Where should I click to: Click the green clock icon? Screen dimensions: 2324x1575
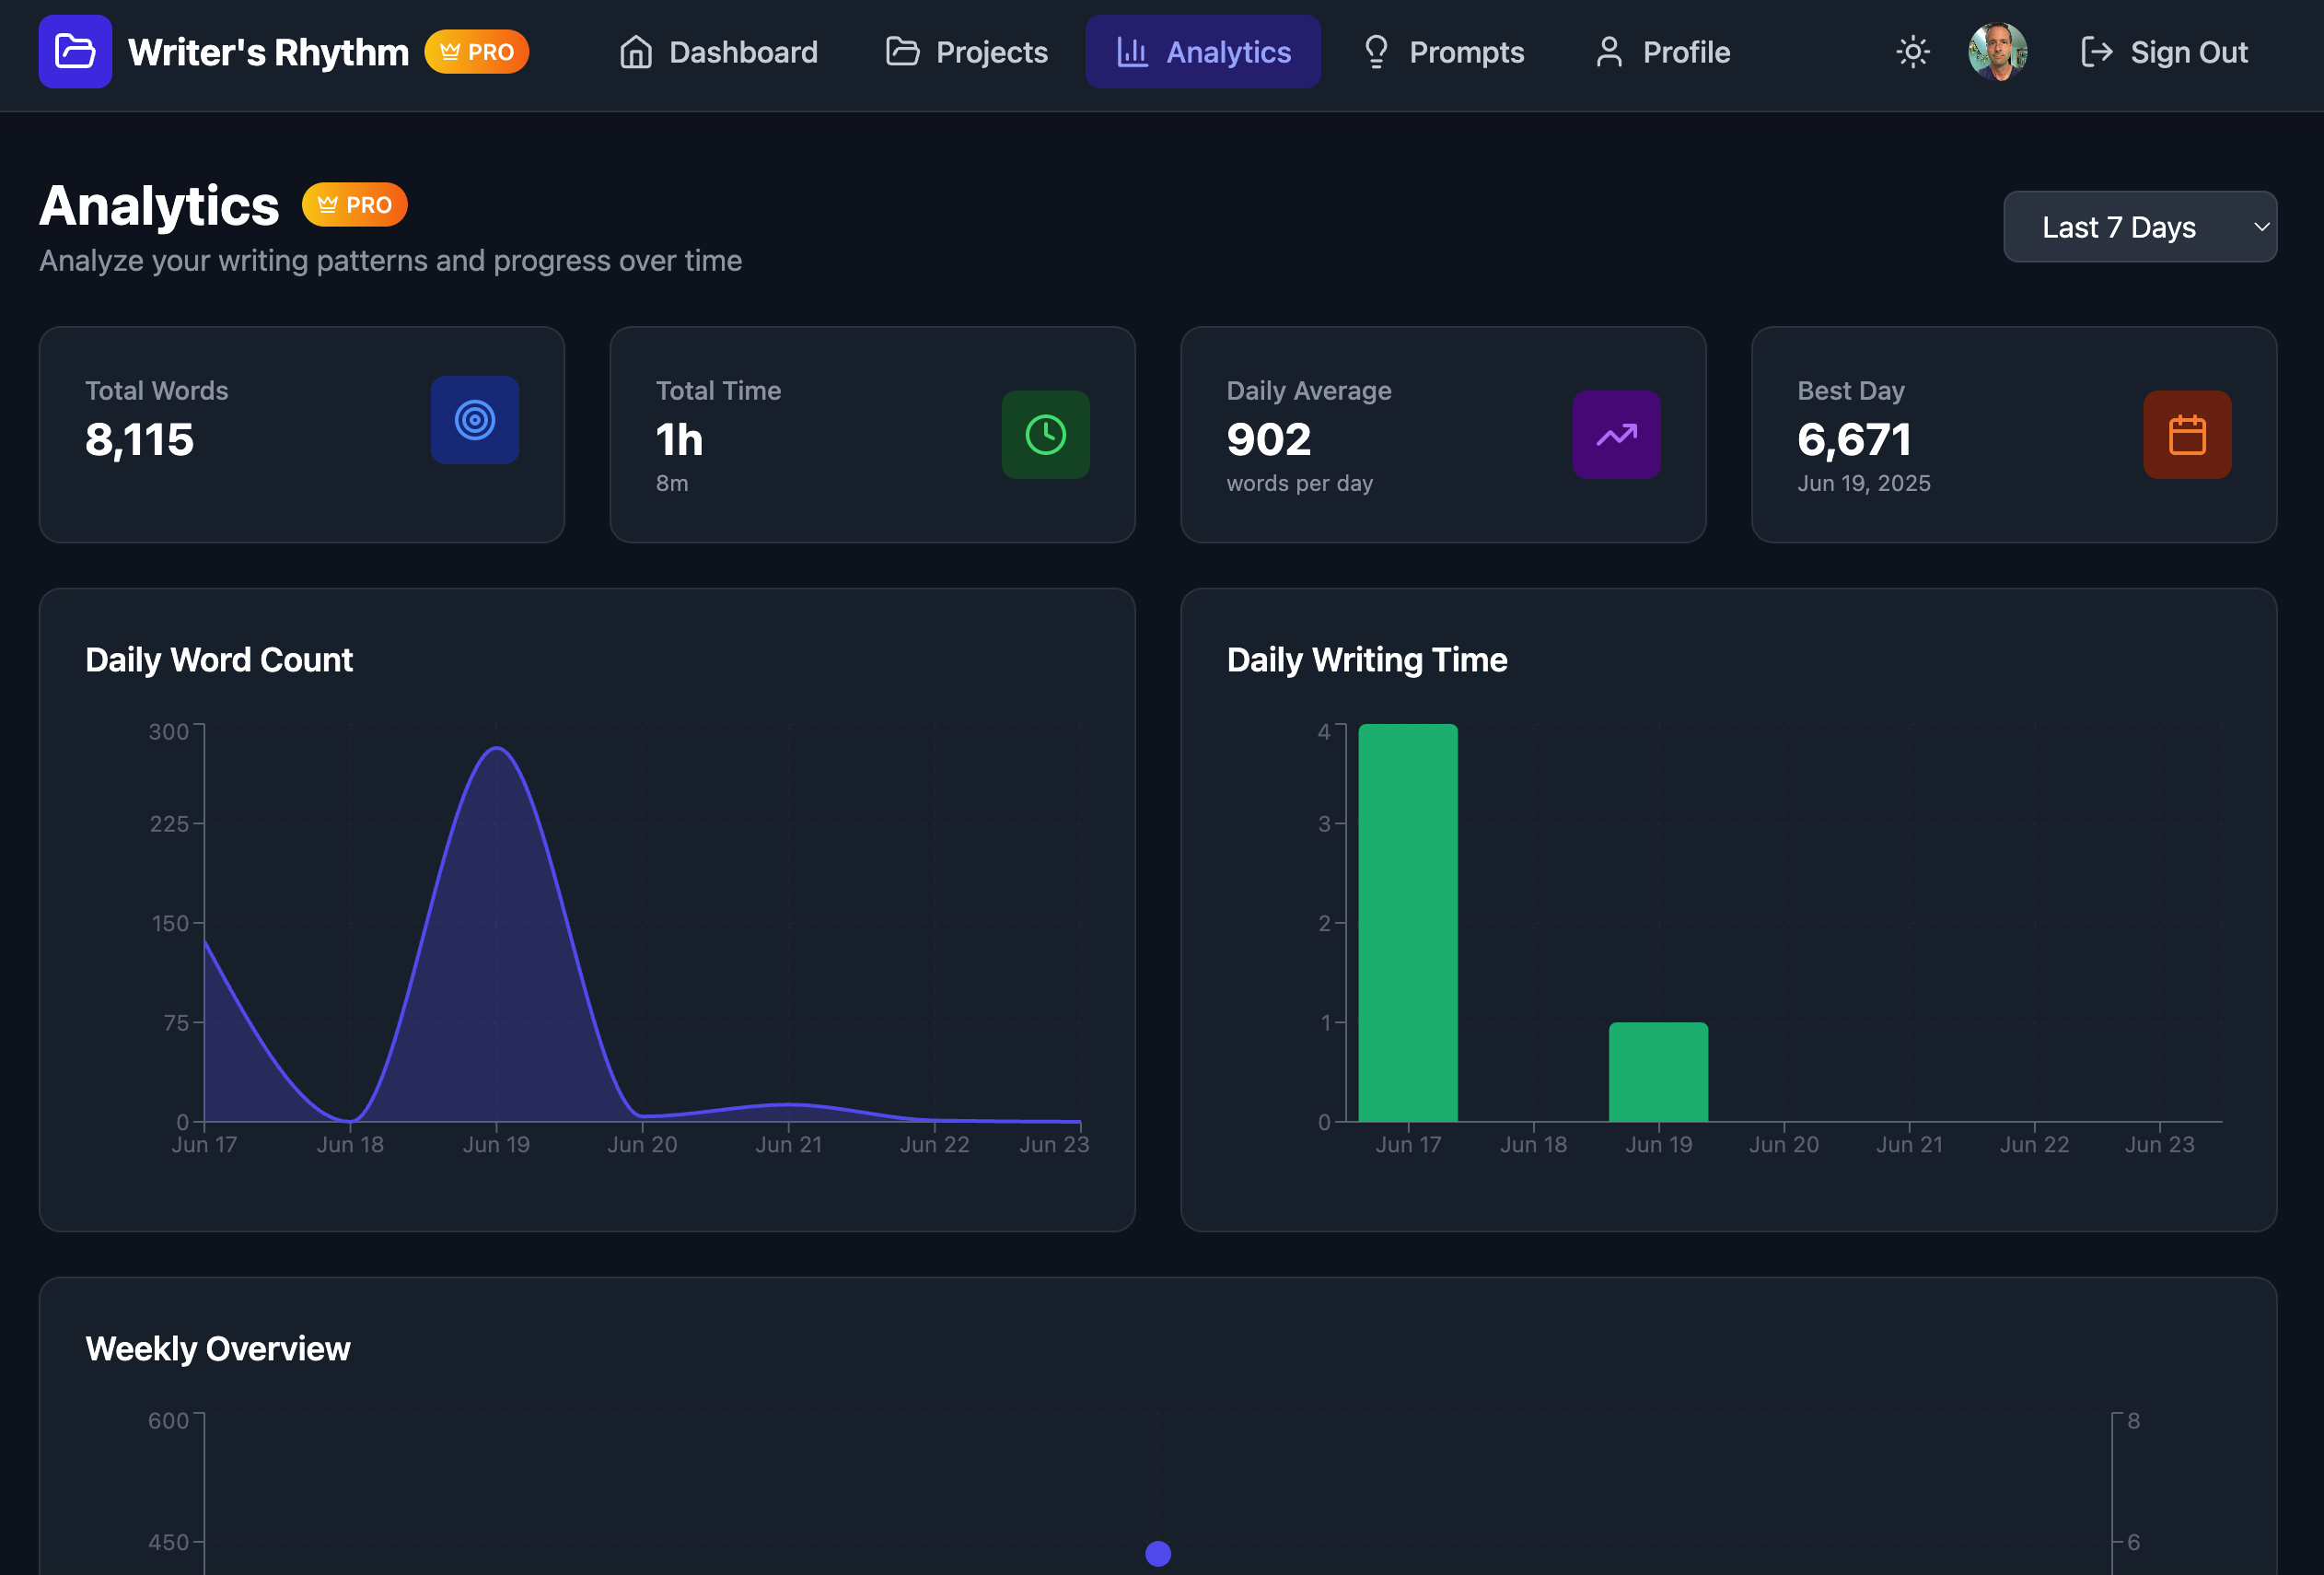(x=1045, y=435)
